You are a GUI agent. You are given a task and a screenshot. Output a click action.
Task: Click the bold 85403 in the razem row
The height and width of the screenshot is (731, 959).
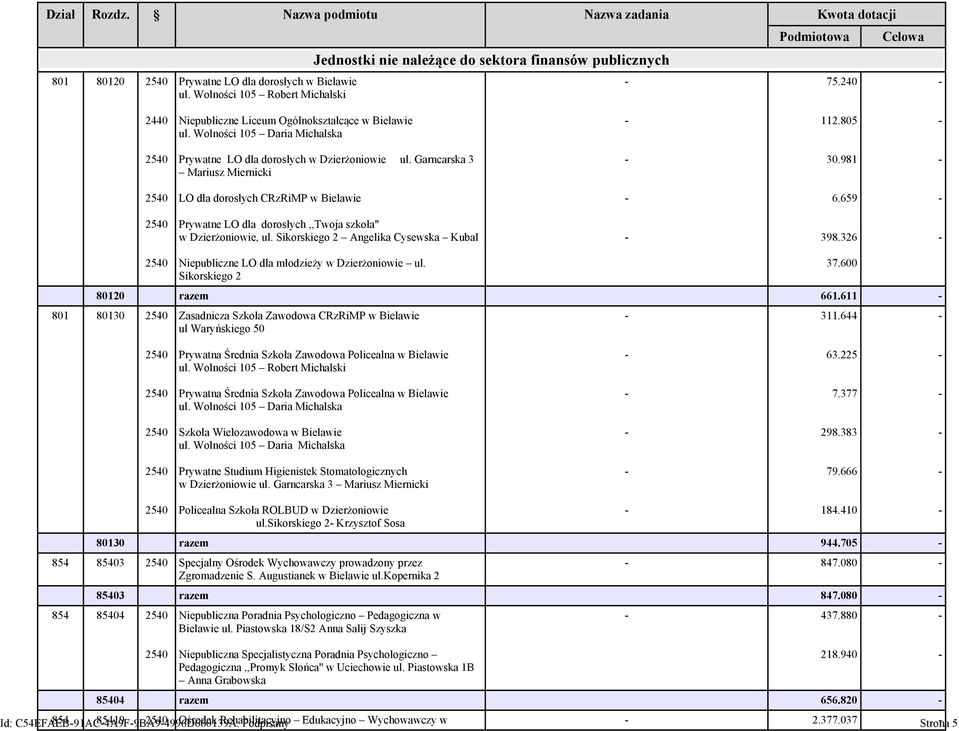click(x=111, y=596)
